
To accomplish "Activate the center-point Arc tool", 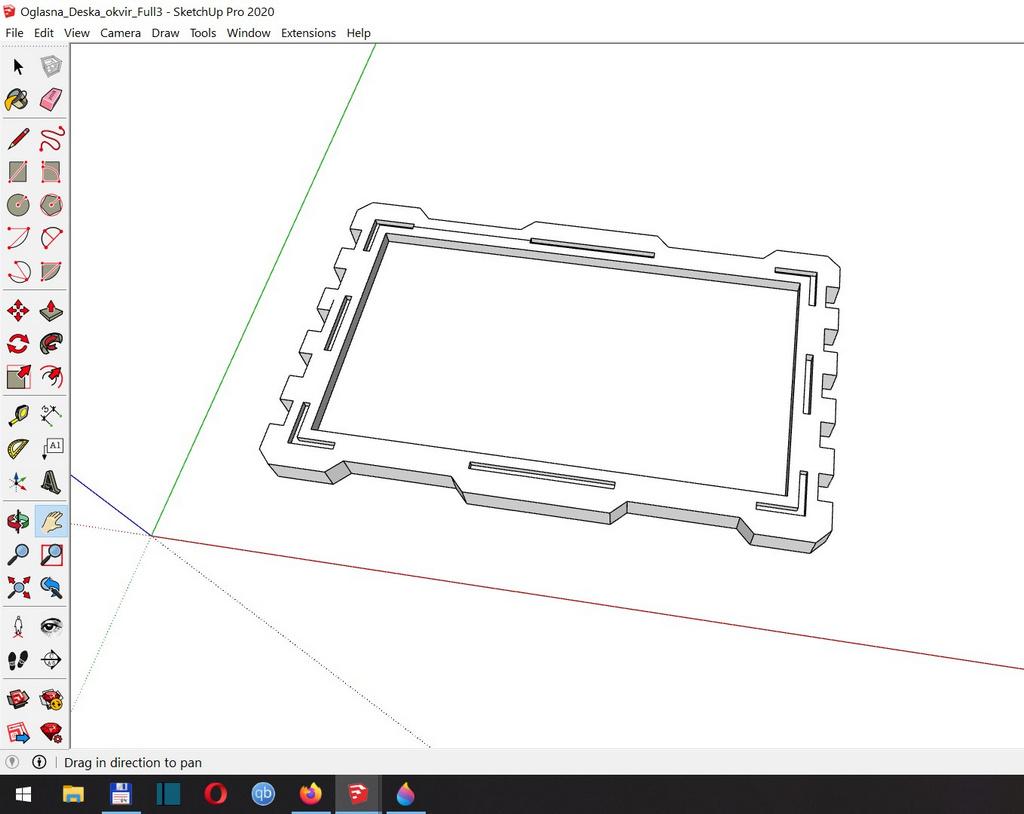I will pos(18,238).
